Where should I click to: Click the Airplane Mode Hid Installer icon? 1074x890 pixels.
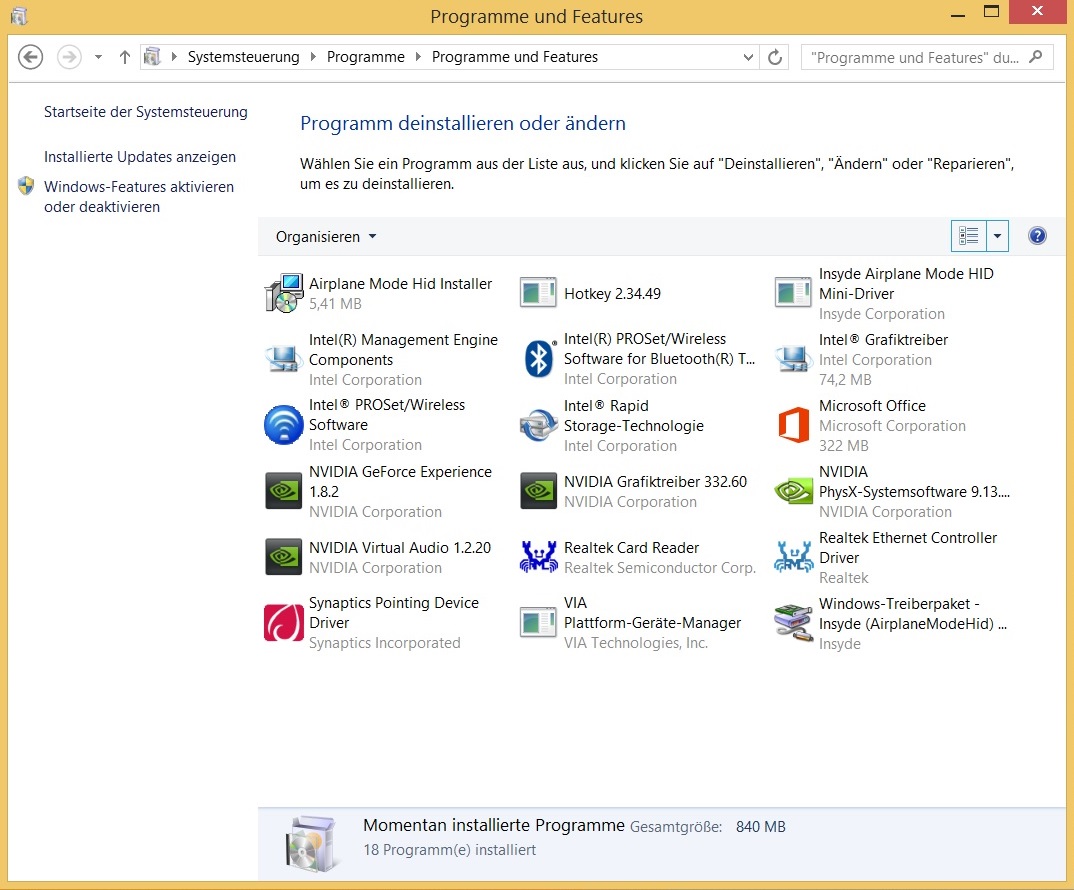284,293
